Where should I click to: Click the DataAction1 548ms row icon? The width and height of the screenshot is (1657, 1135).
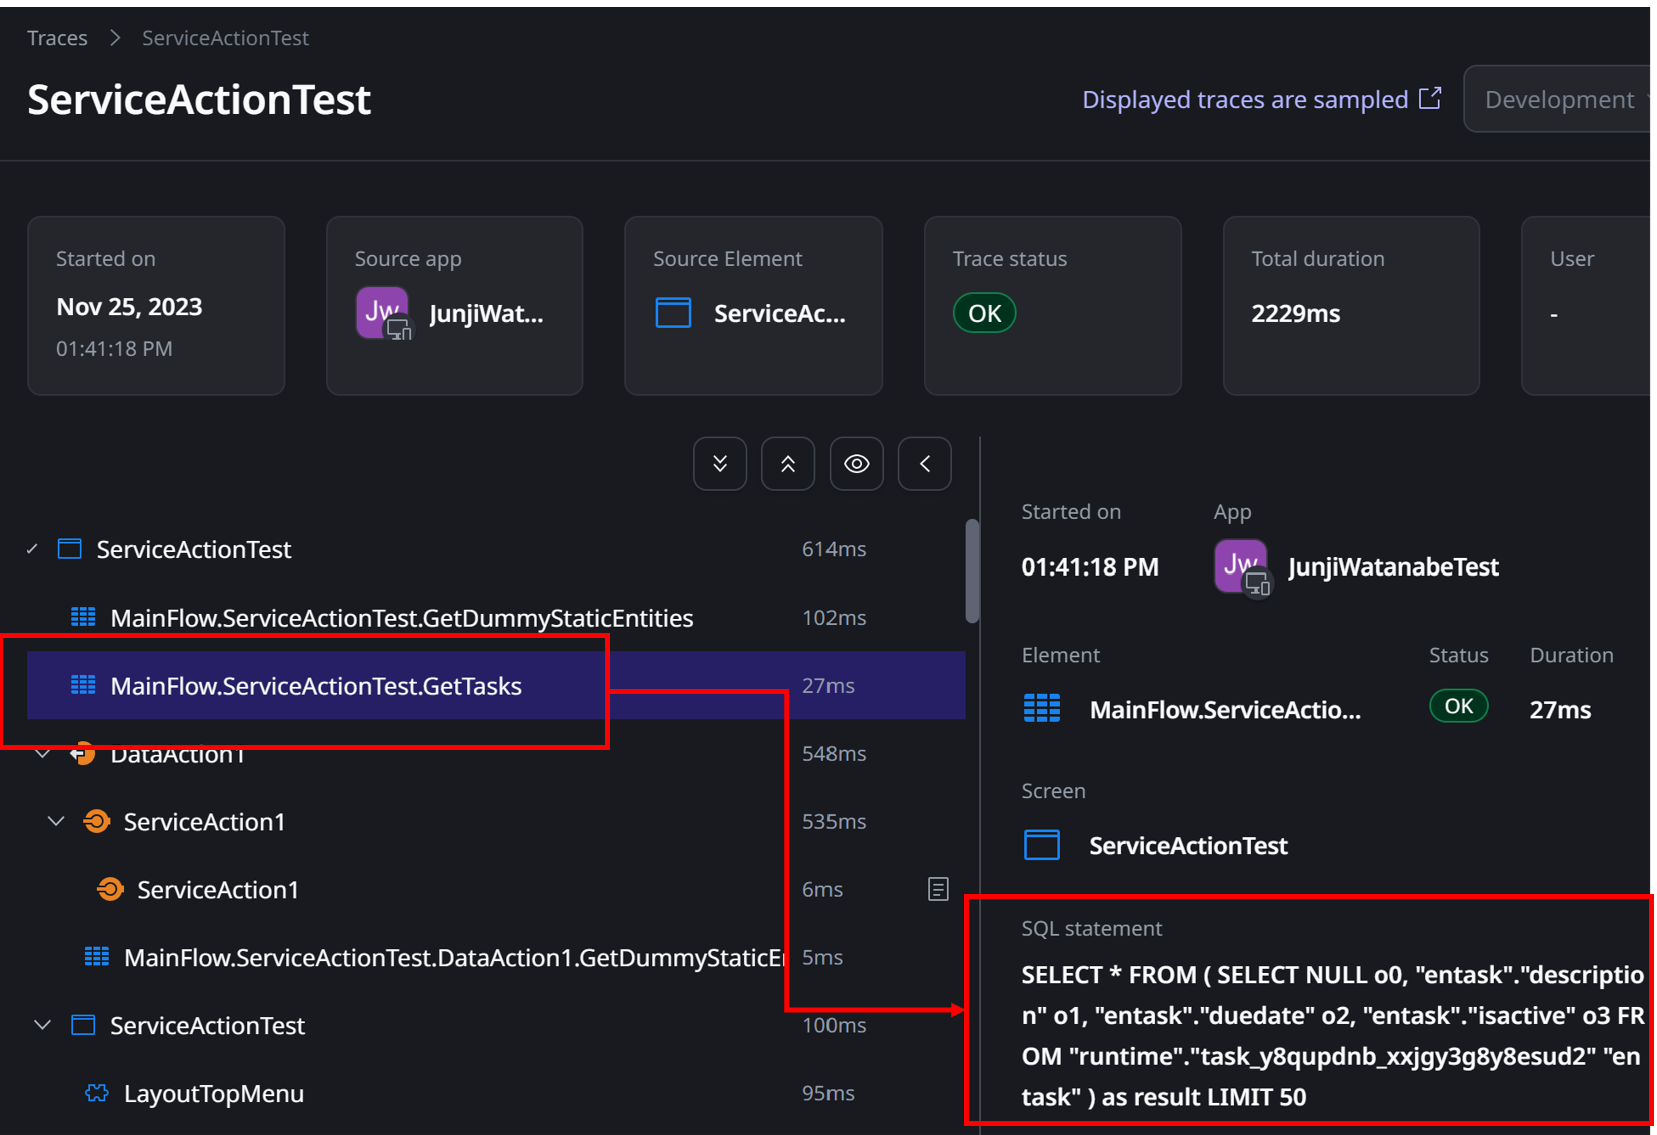(x=83, y=753)
